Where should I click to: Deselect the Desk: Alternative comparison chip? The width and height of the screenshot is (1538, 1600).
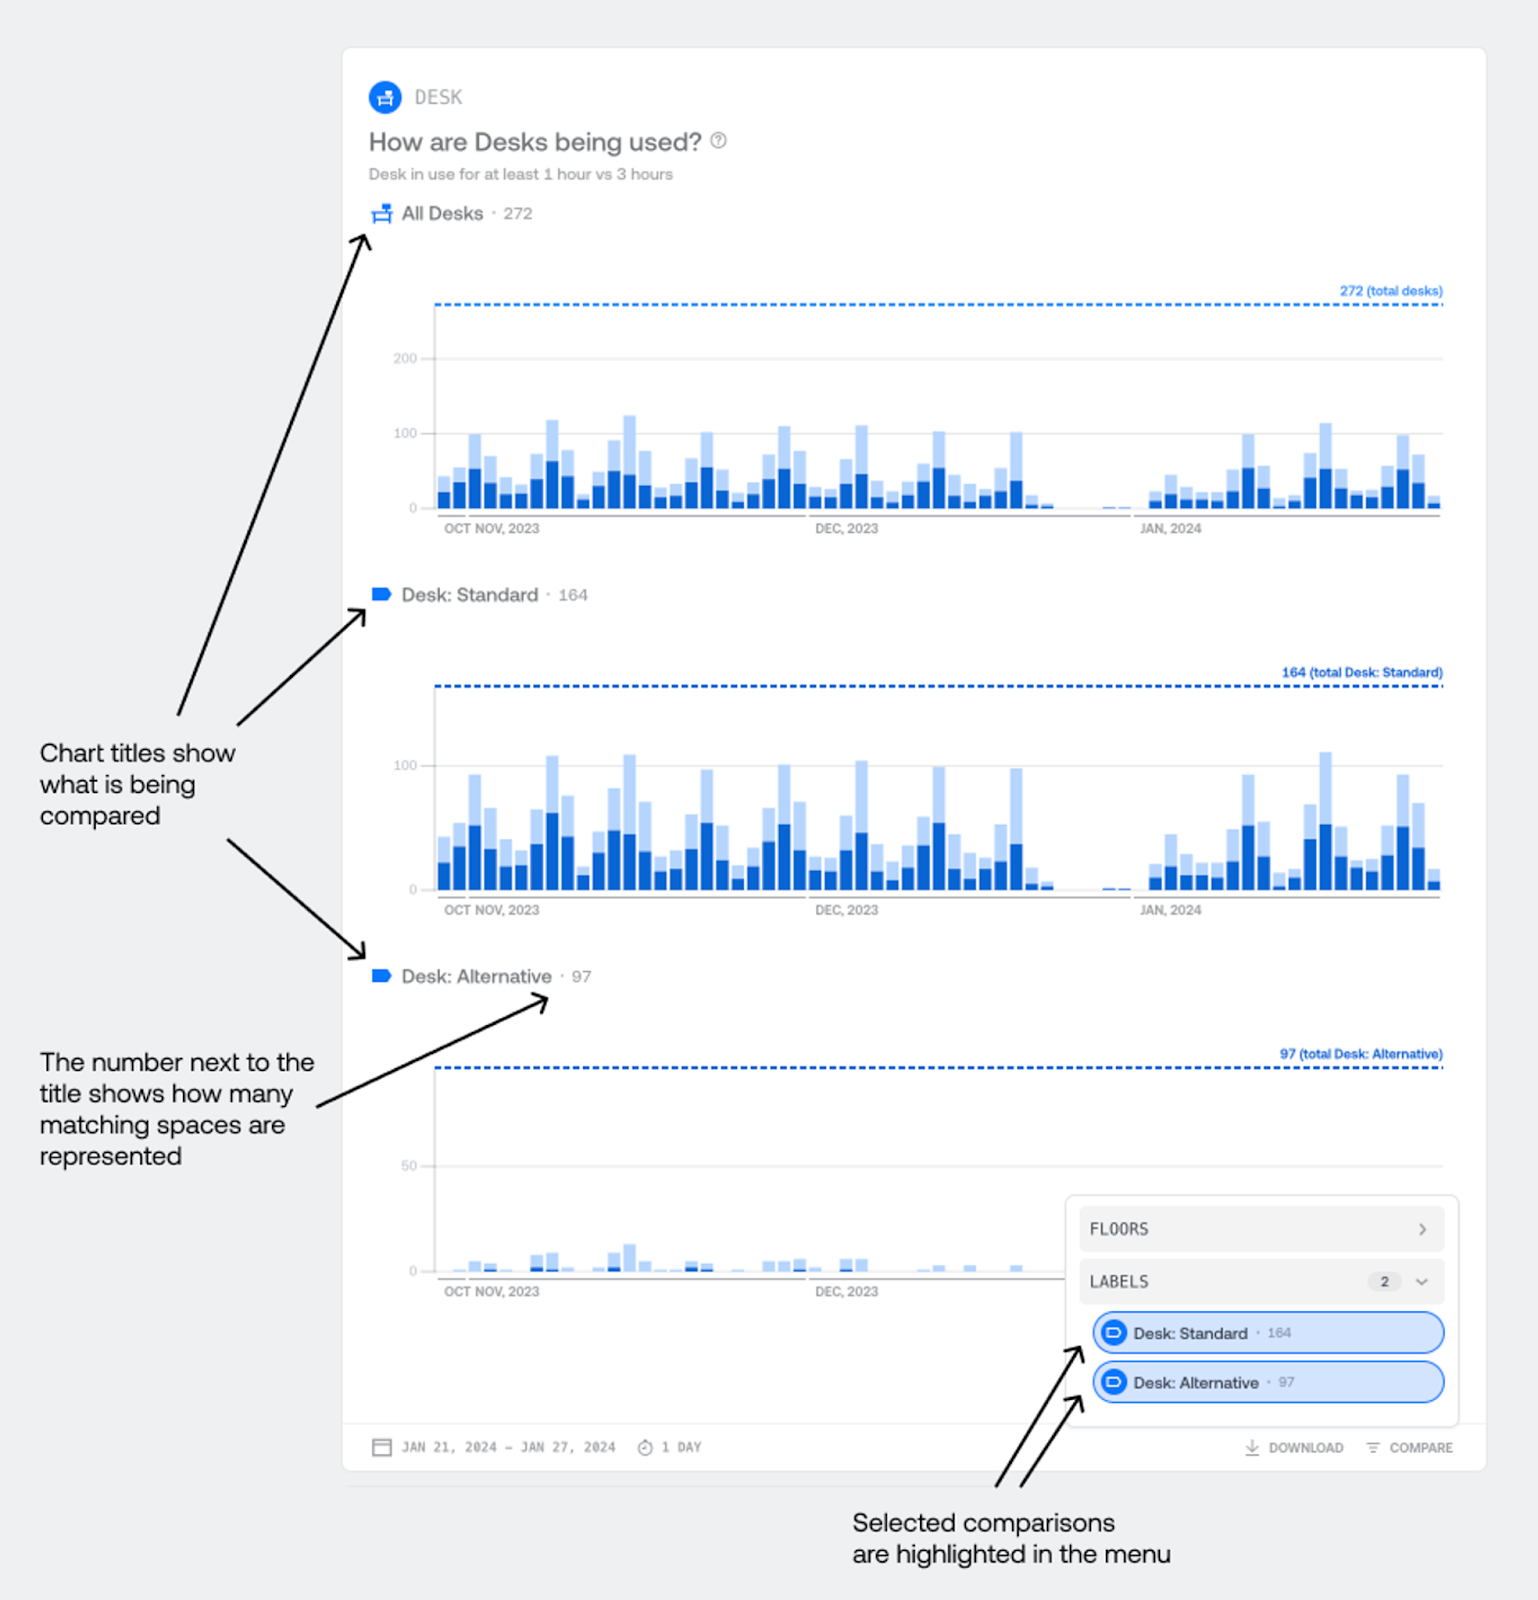click(x=1266, y=1382)
